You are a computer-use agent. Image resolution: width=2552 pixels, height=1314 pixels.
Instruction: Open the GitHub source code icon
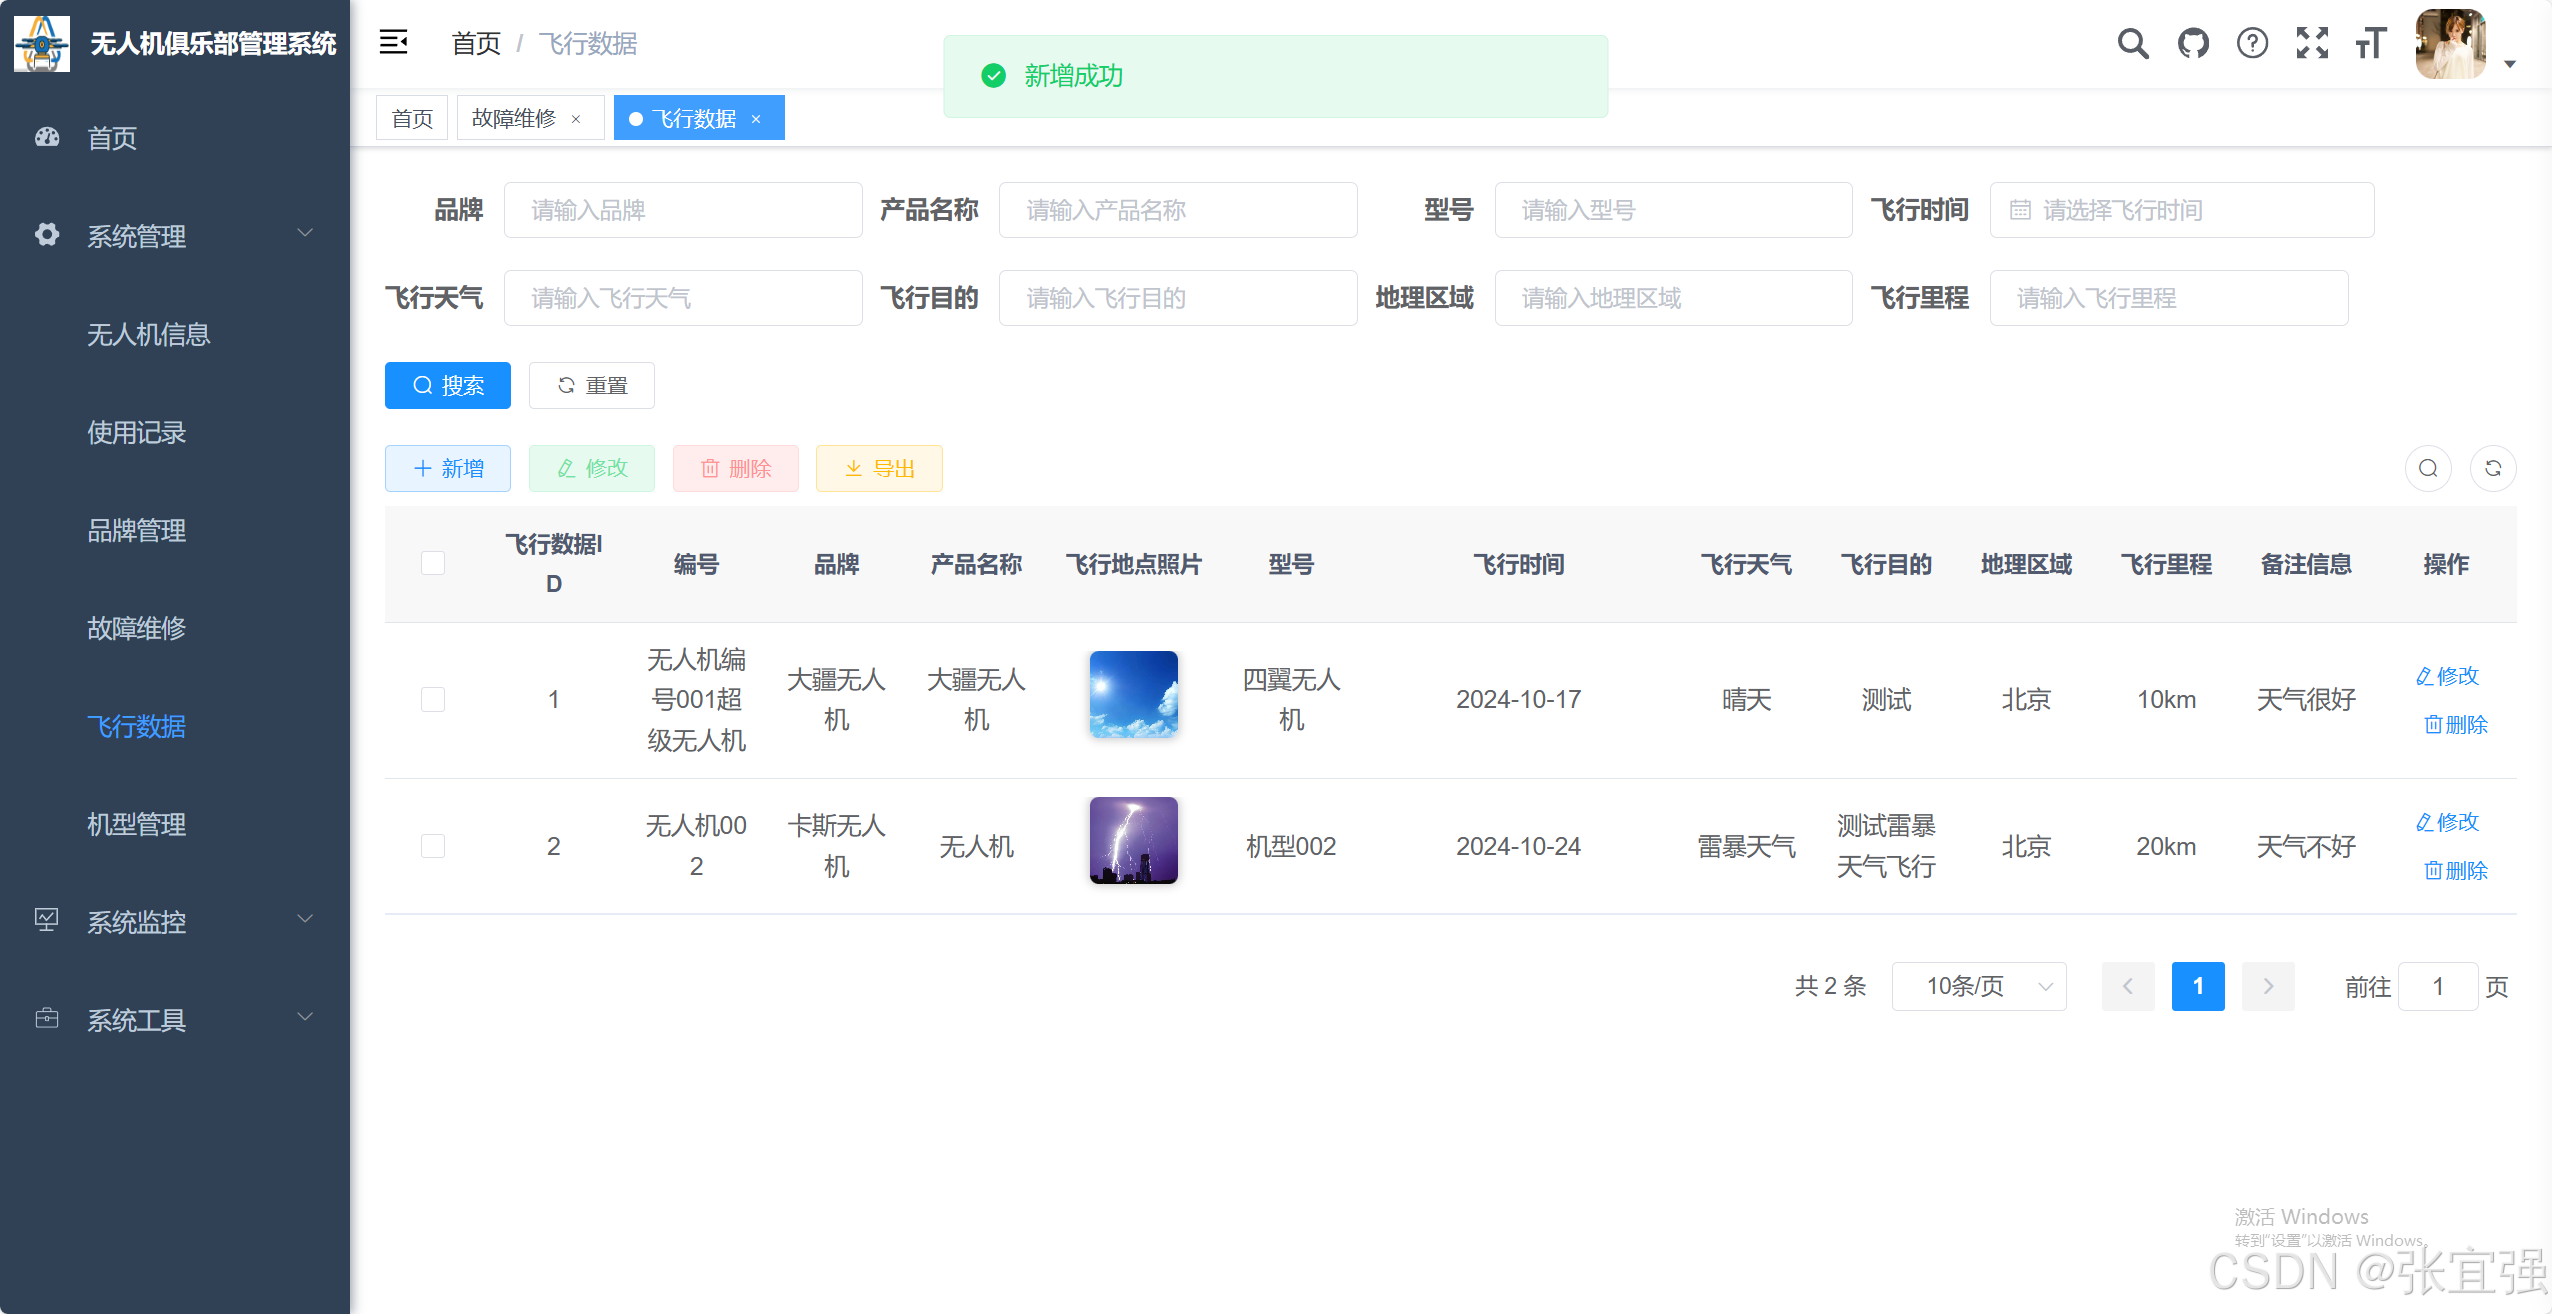(x=2192, y=43)
